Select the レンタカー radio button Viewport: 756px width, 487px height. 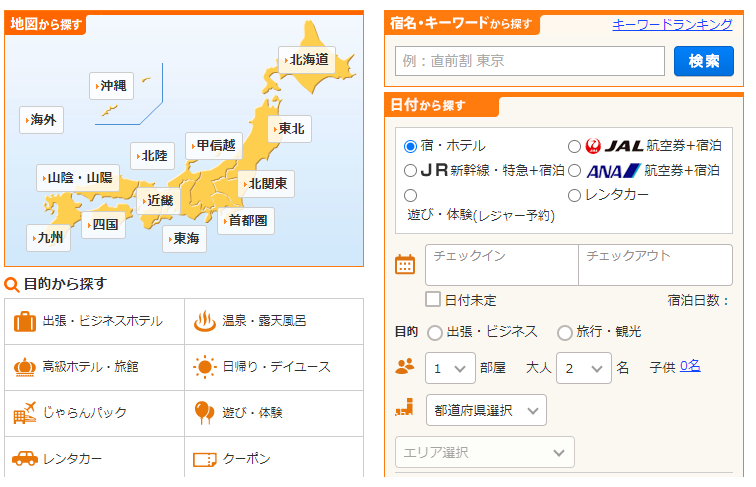pos(575,195)
